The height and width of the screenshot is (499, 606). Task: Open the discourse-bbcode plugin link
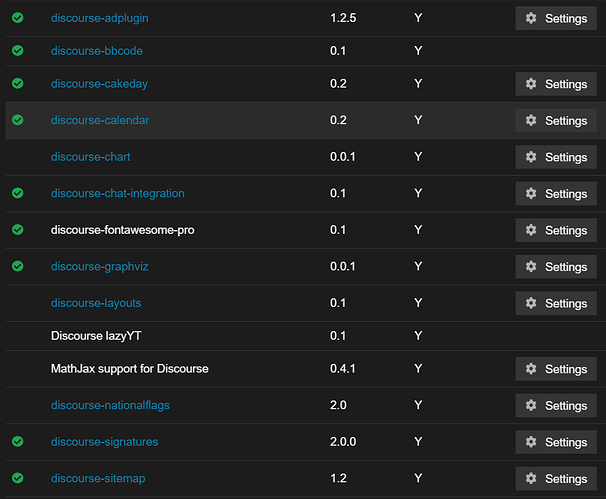click(x=97, y=51)
